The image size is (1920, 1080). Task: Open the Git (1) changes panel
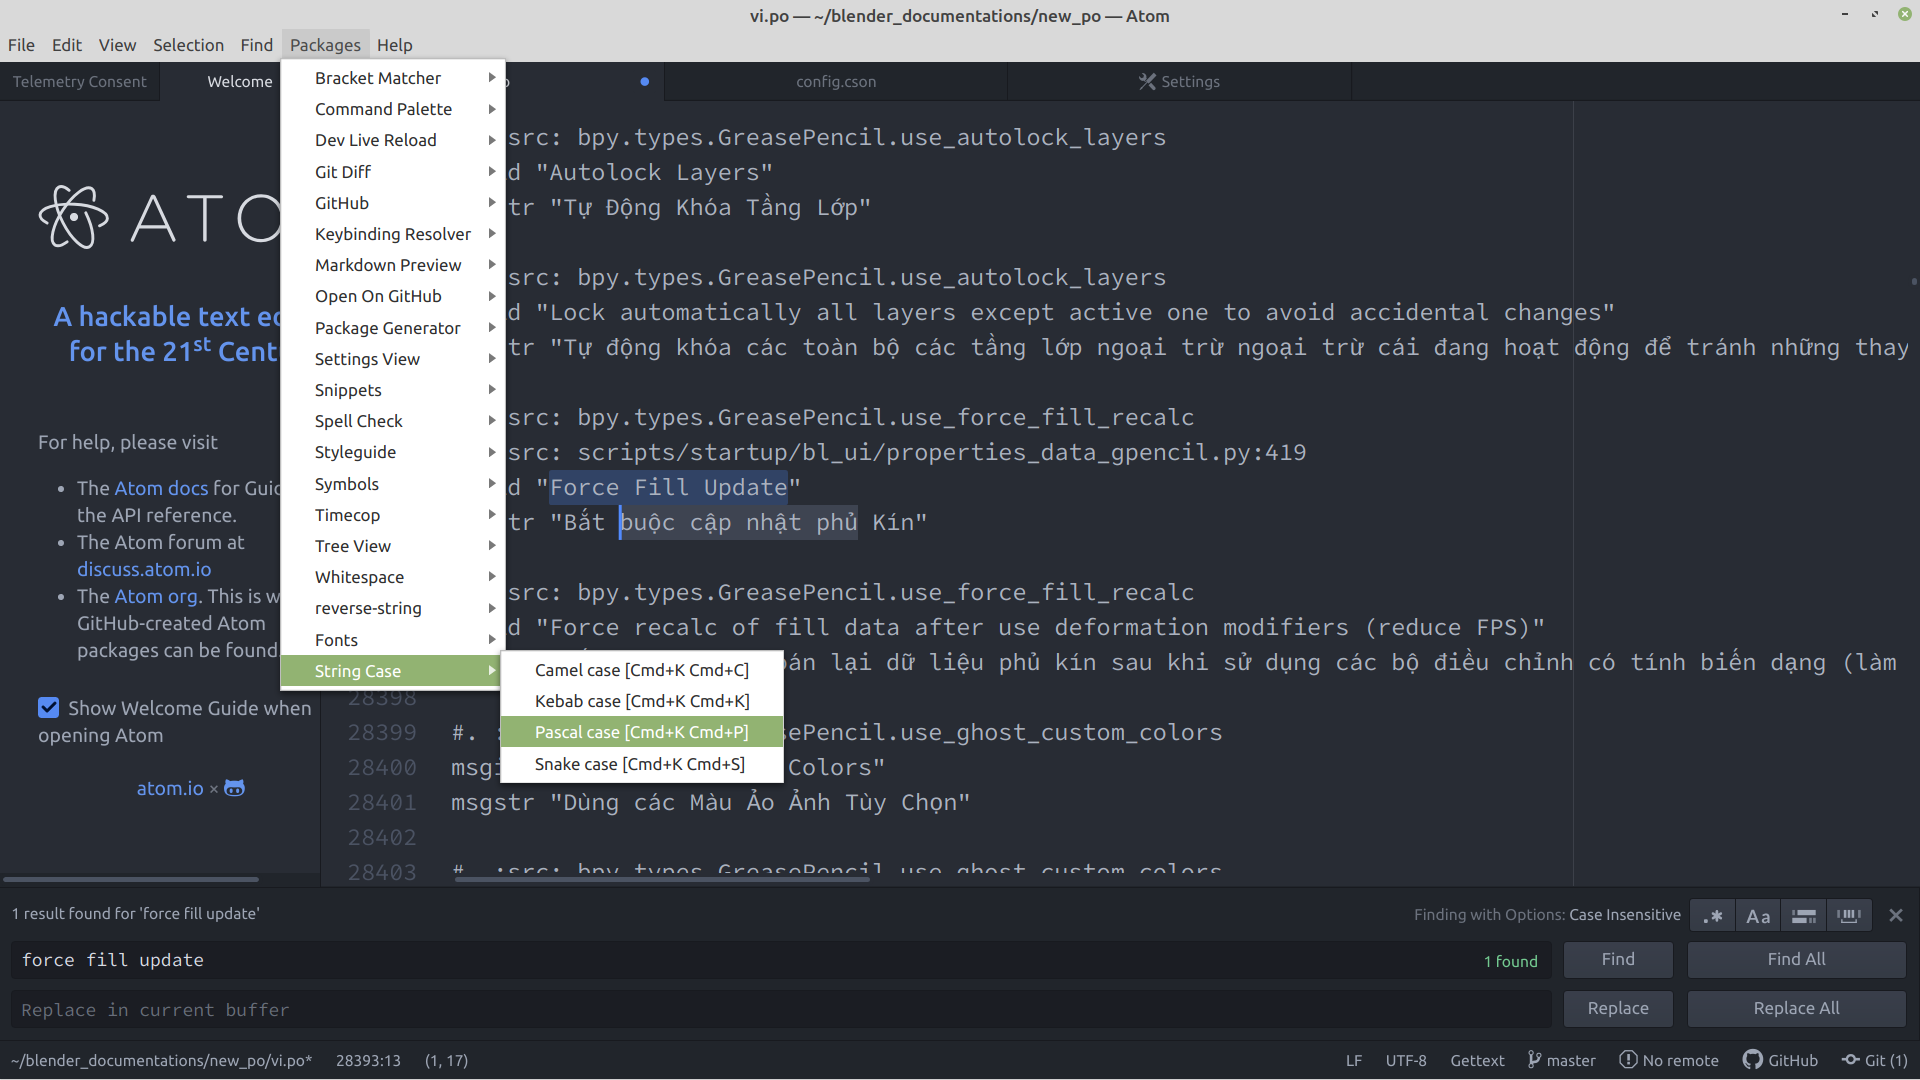(1875, 1060)
